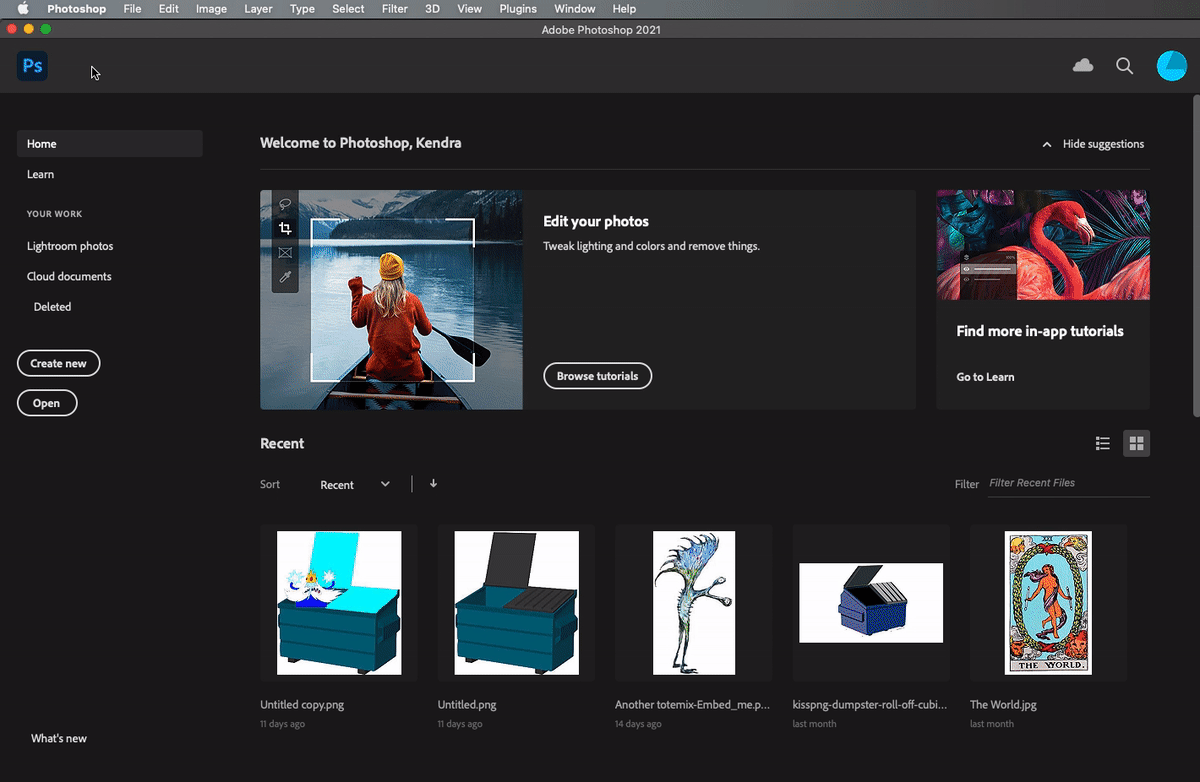The image size is (1200, 782).
Task: Click the eyedropper icon in tutorial image
Action: tap(285, 277)
